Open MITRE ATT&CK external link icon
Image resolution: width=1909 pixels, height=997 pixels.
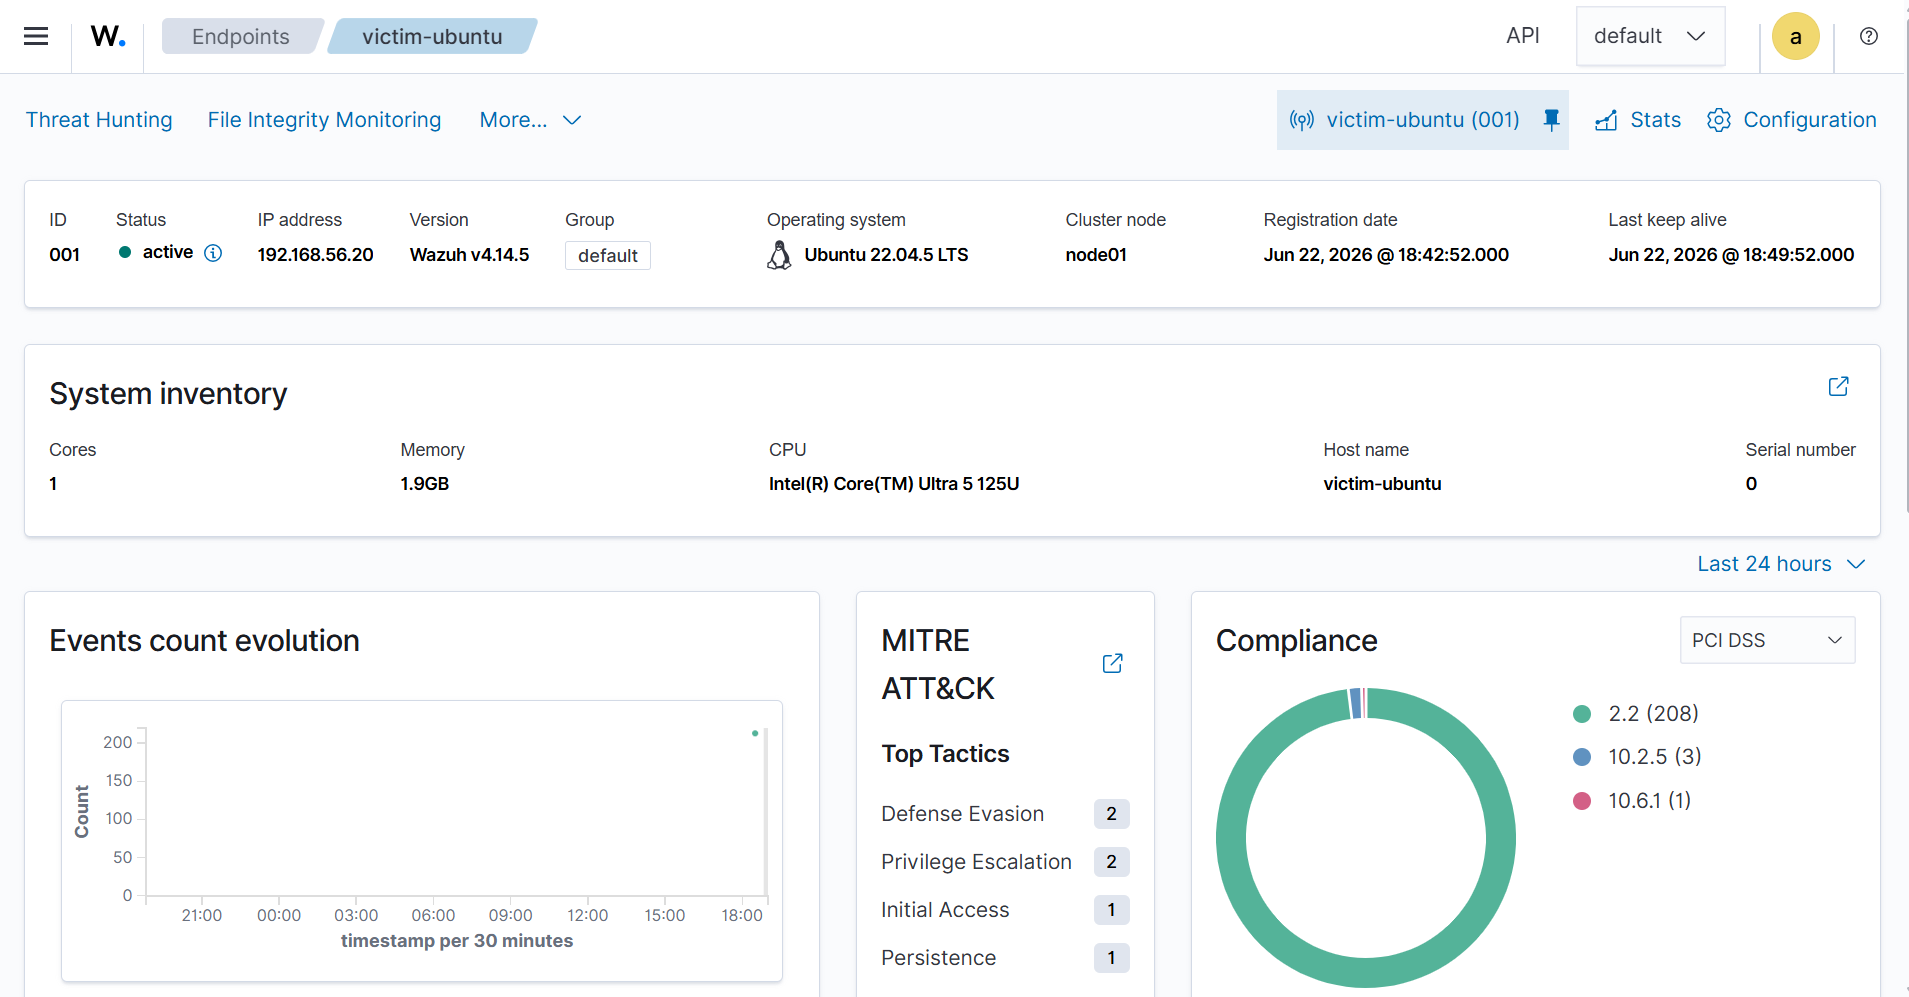[1112, 664]
